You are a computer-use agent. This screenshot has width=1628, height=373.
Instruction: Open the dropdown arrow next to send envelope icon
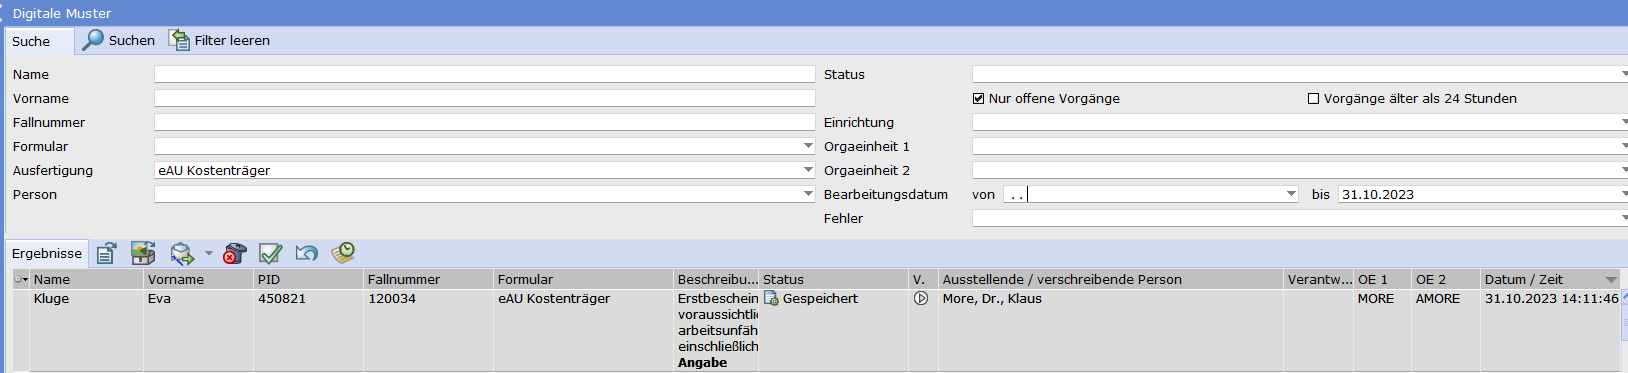pyautogui.click(x=208, y=253)
